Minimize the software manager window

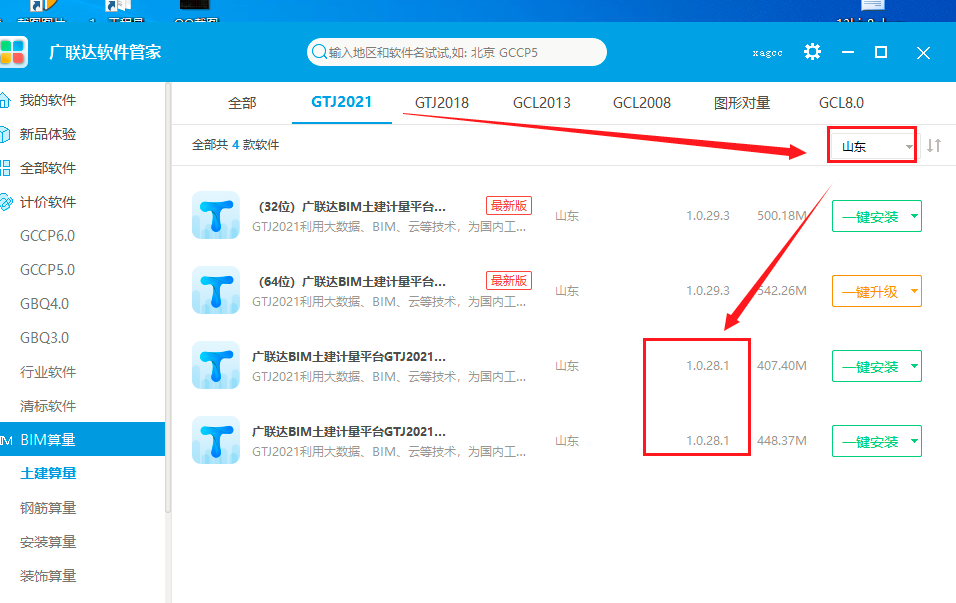848,52
